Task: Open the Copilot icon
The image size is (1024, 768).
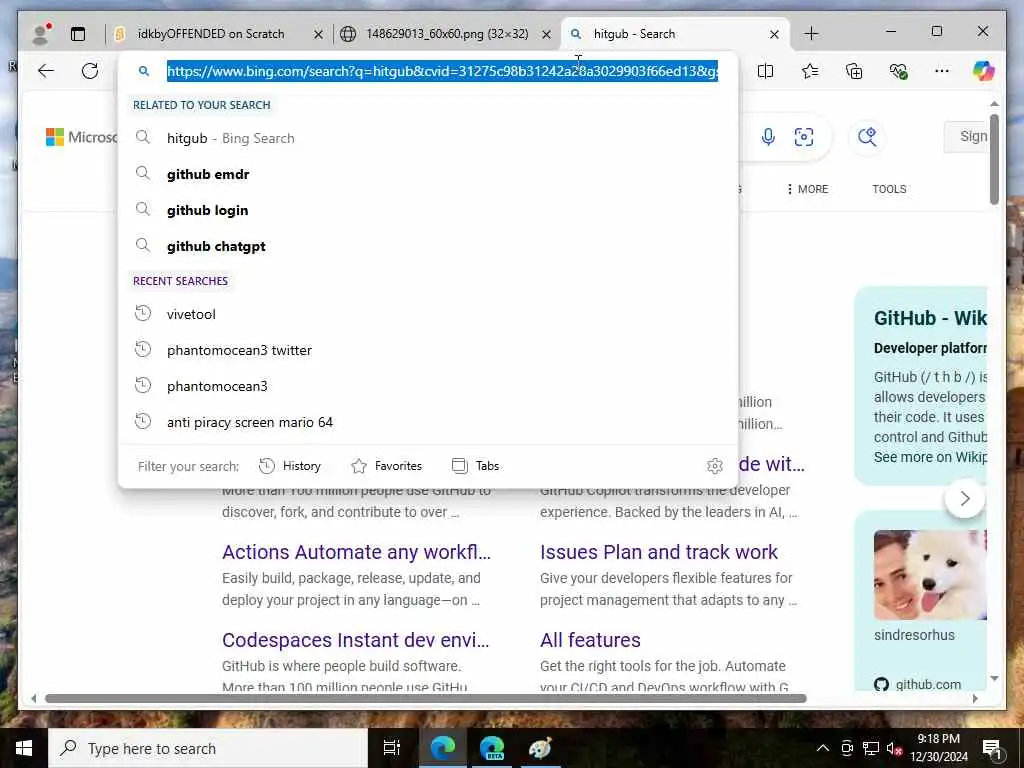Action: coord(984,71)
